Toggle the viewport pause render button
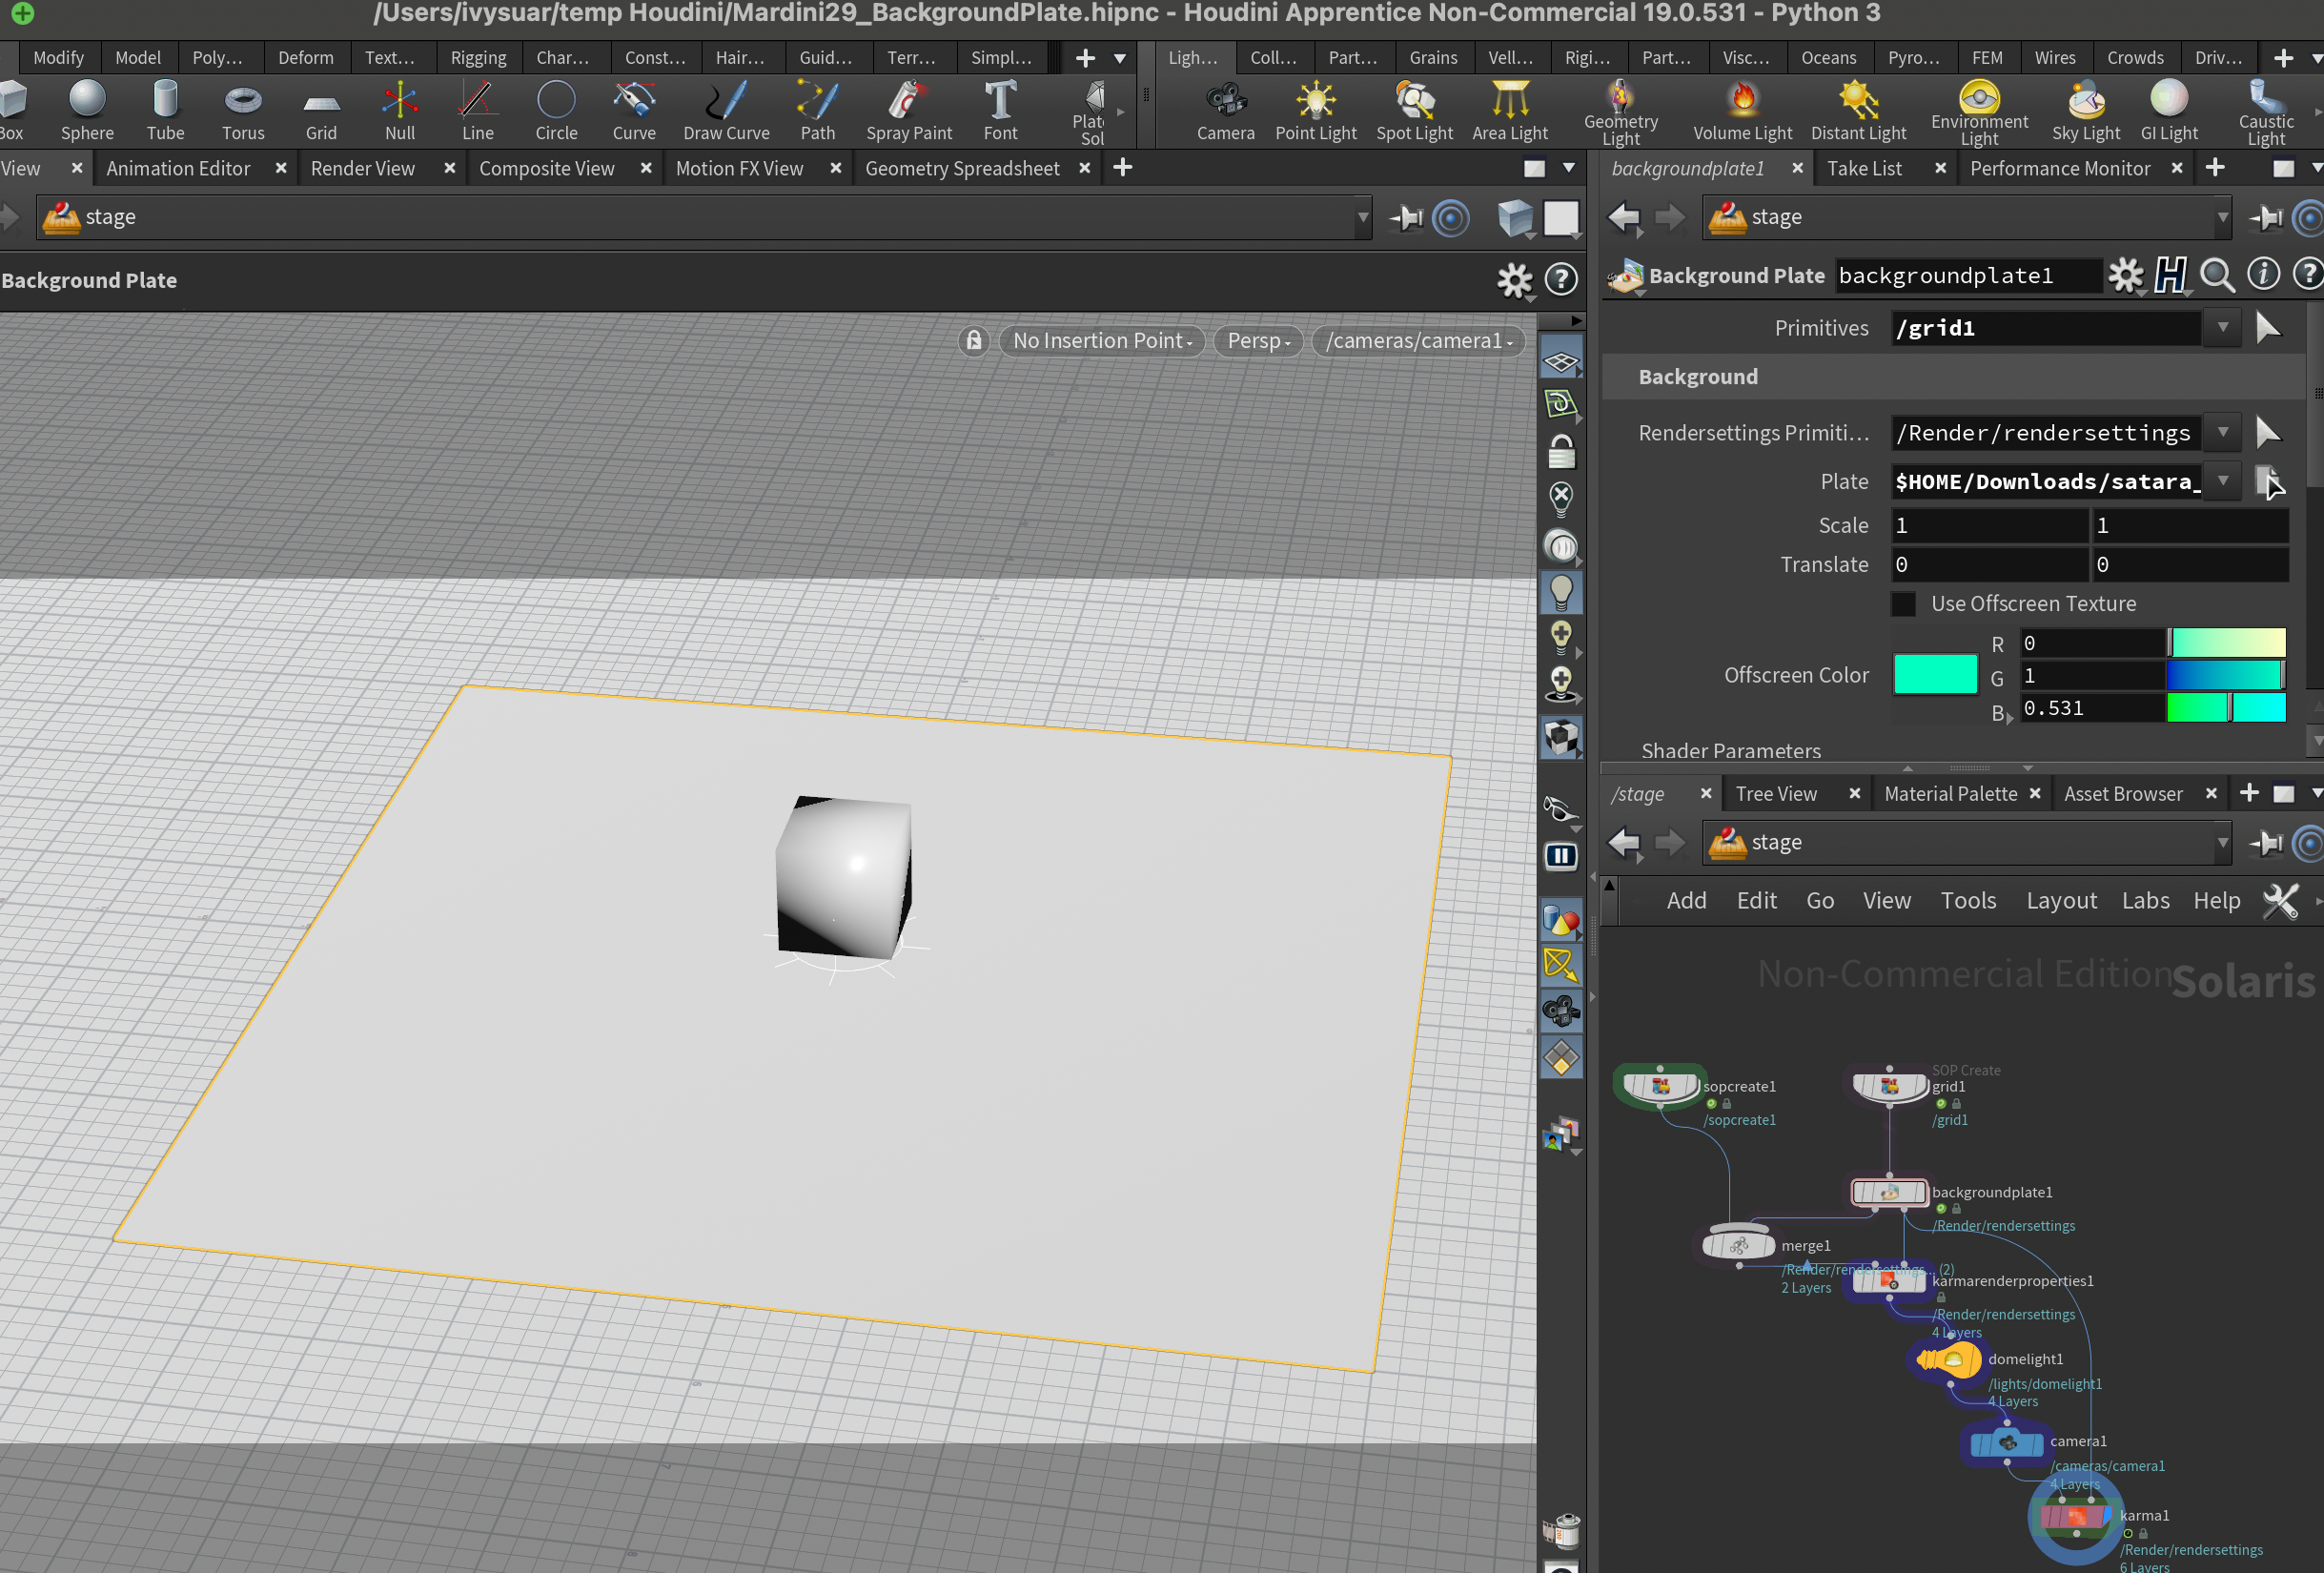The width and height of the screenshot is (2324, 1573). click(x=1560, y=856)
